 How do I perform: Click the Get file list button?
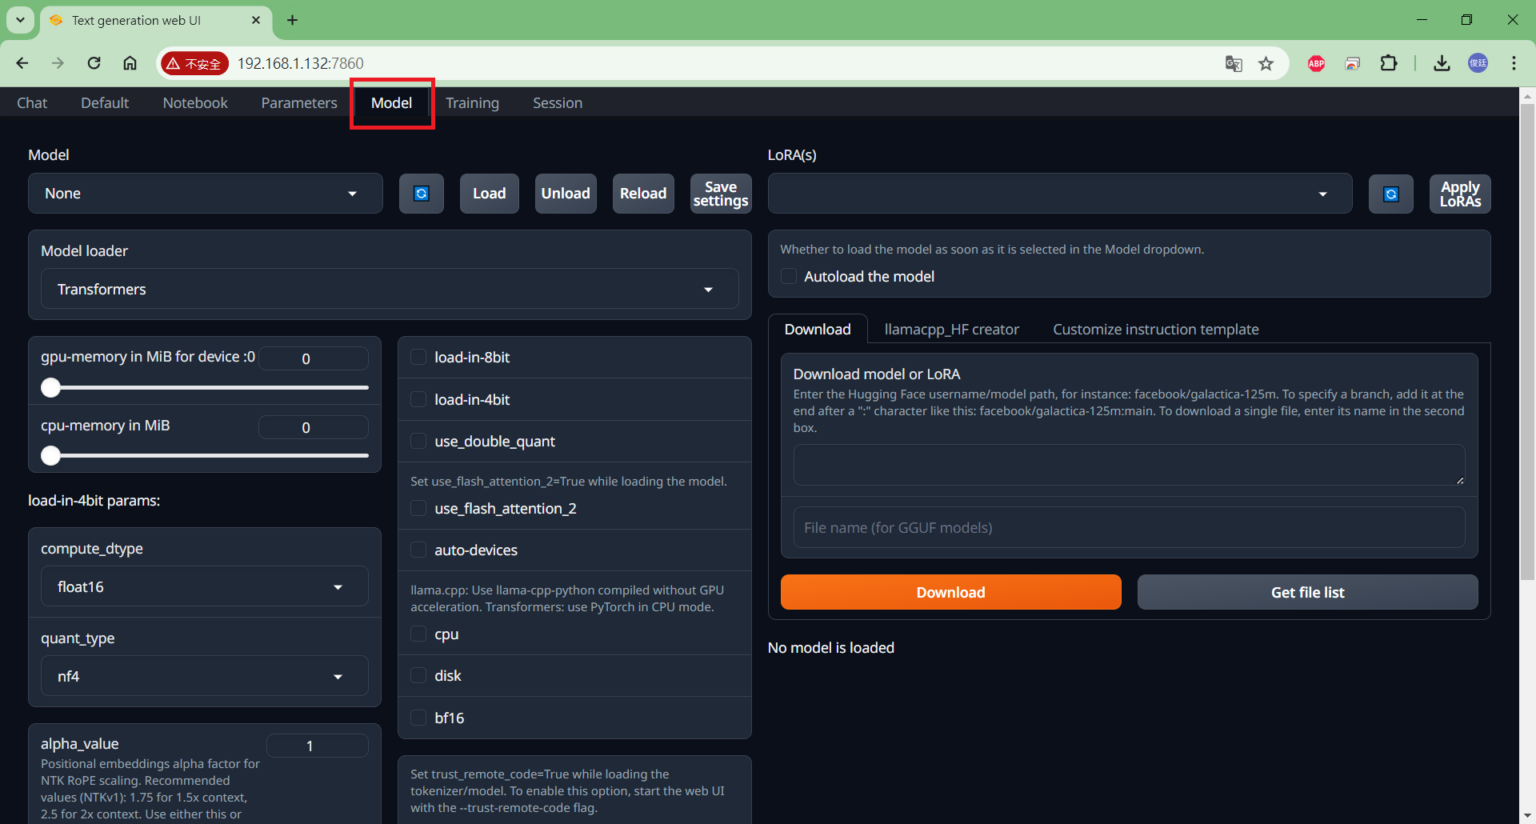point(1307,592)
